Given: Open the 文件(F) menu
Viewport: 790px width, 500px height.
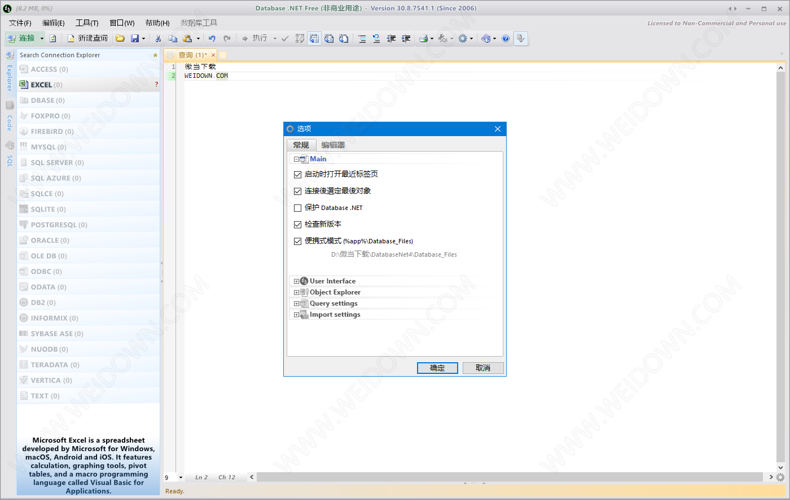Looking at the screenshot, I should 20,23.
